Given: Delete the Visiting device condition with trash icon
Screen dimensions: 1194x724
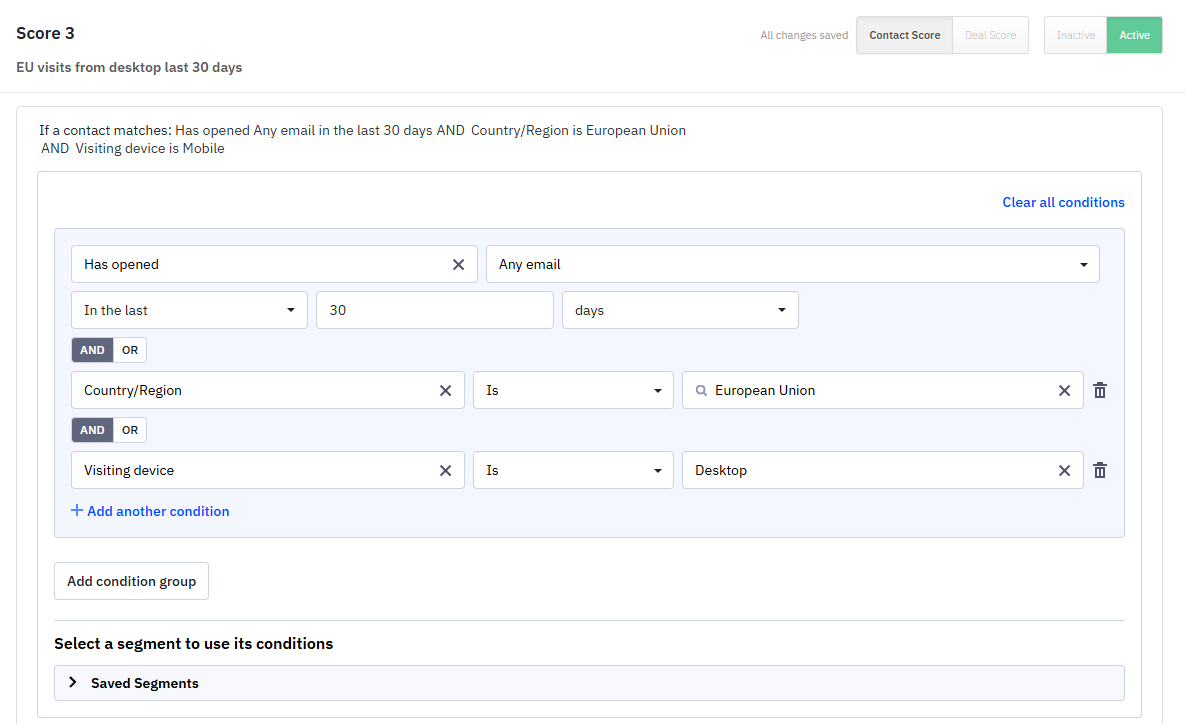Looking at the screenshot, I should click(1100, 470).
